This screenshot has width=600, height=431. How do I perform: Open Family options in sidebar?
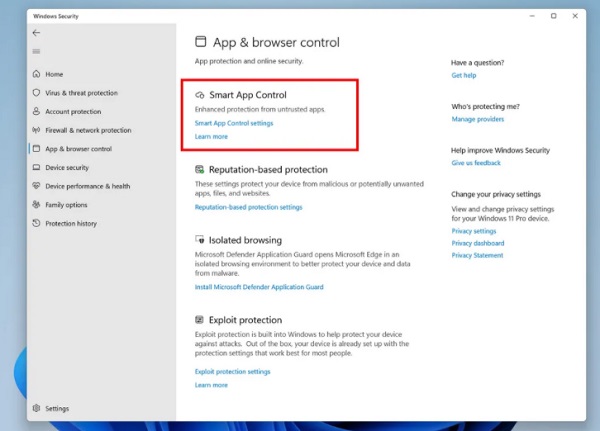66,205
